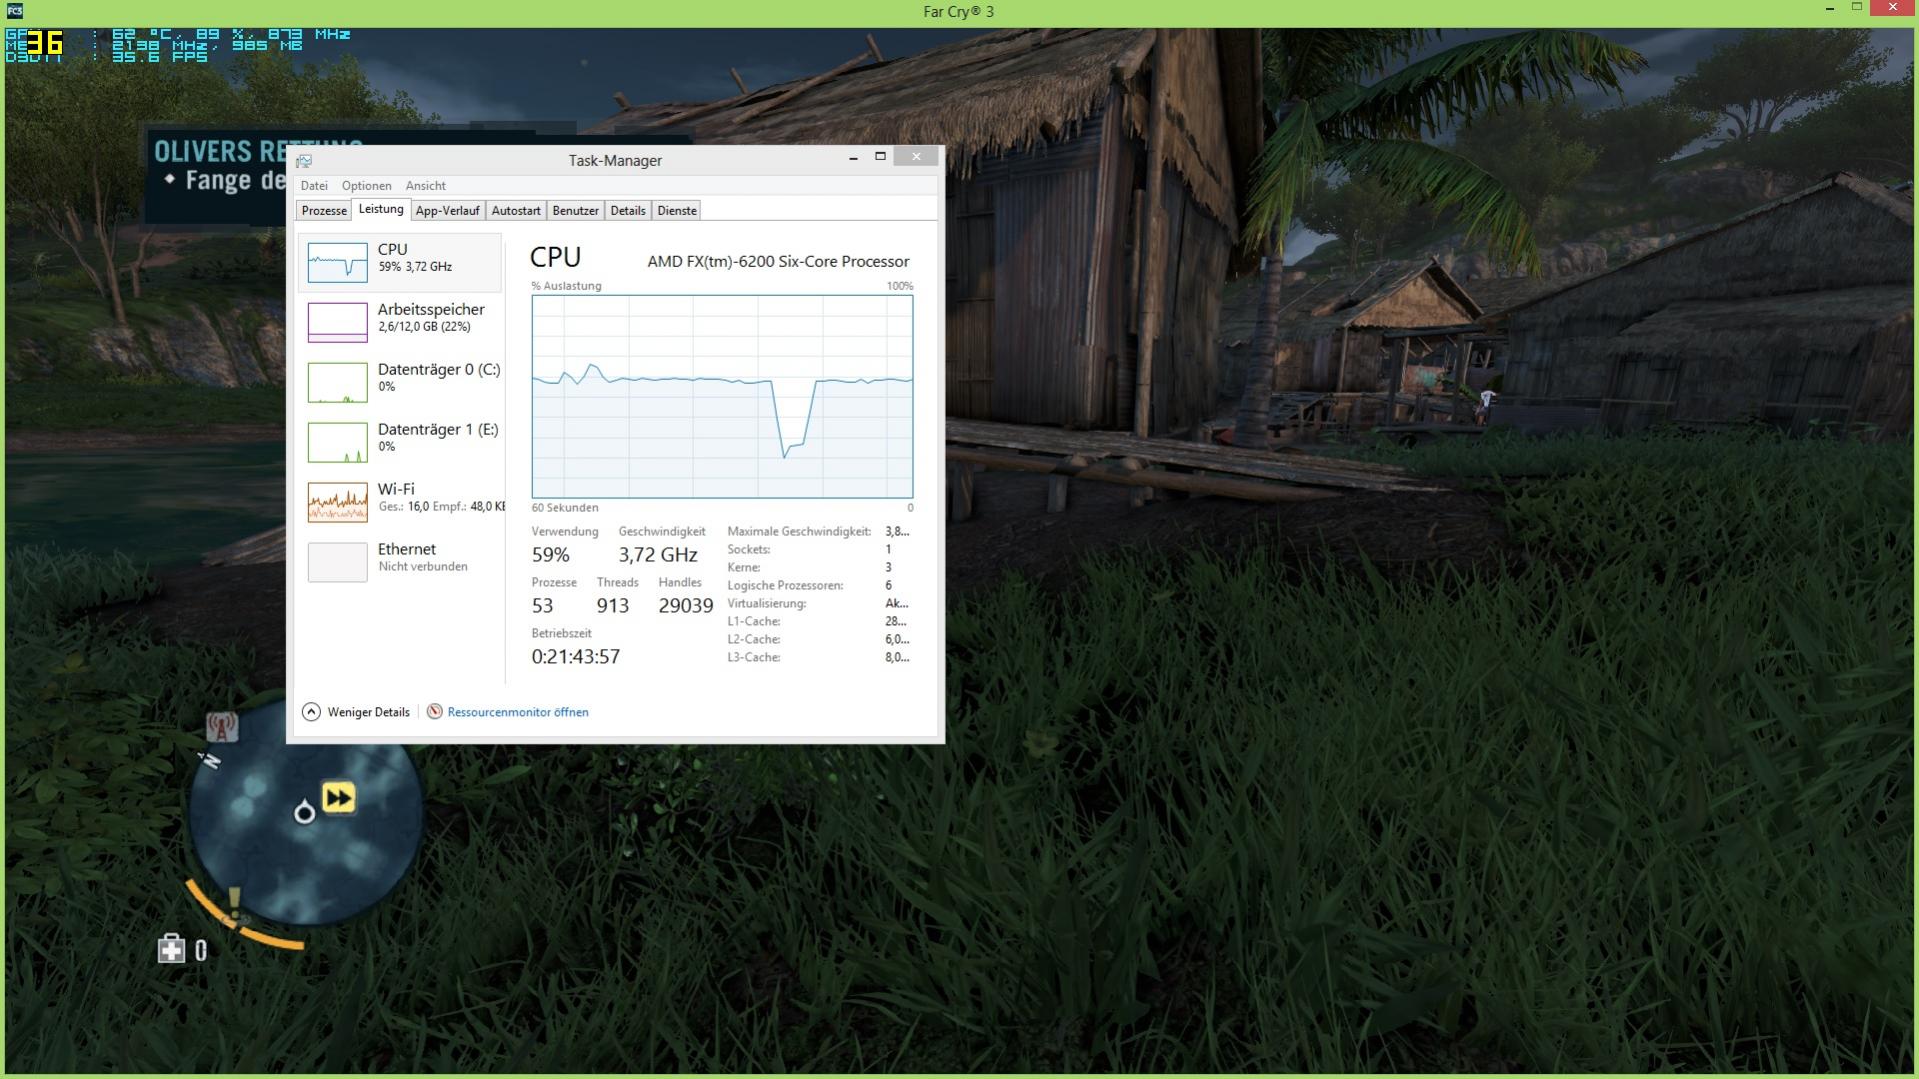Select Datenträger 0 (C:) graph thumbnail
This screenshot has width=1919, height=1079.
pos(338,382)
